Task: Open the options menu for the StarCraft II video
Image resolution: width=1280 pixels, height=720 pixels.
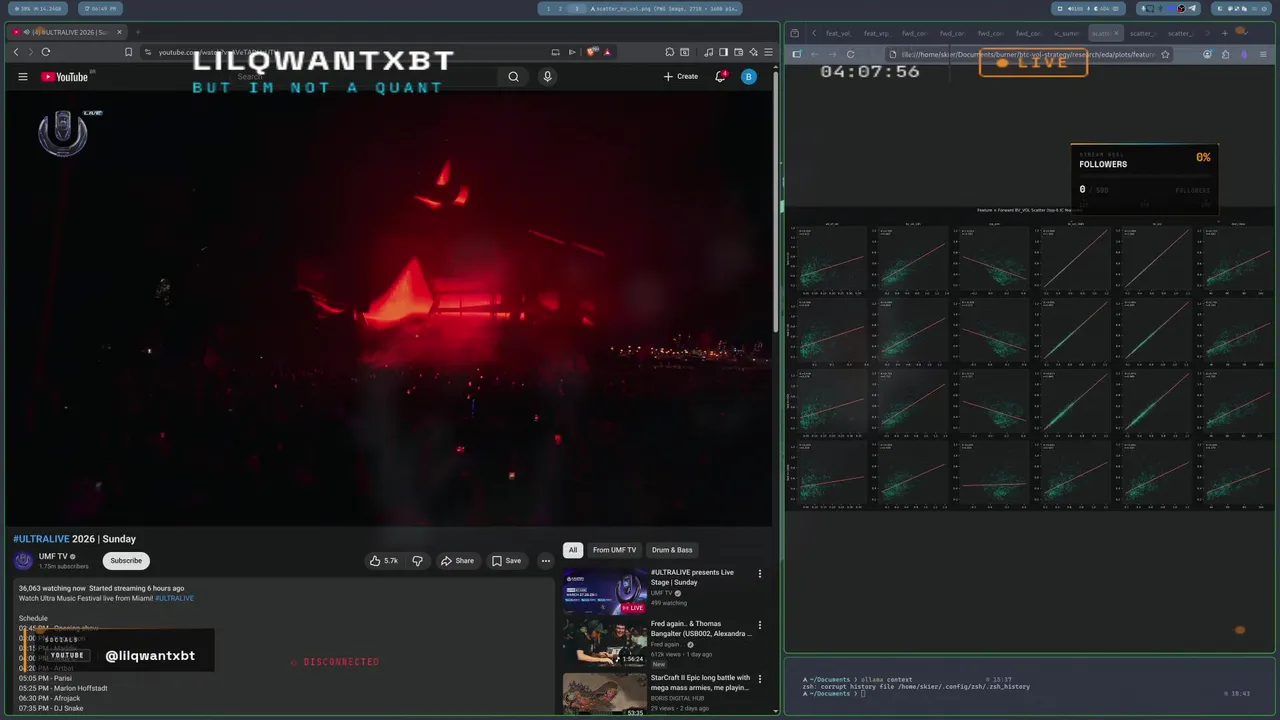Action: click(759, 678)
